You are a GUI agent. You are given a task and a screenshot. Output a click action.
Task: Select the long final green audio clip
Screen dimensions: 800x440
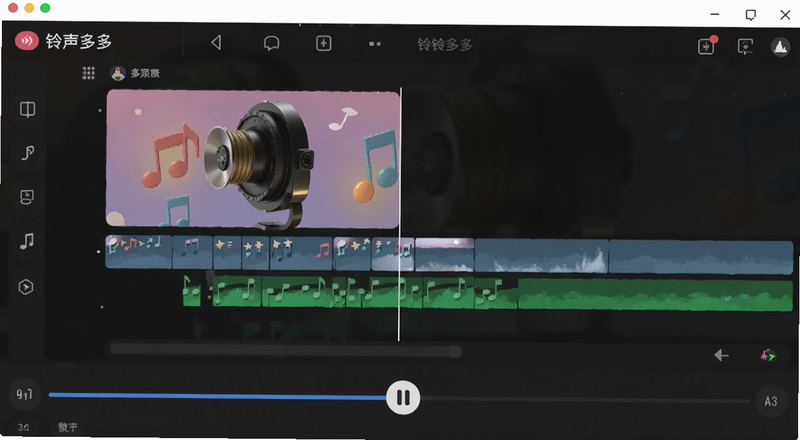click(655, 295)
